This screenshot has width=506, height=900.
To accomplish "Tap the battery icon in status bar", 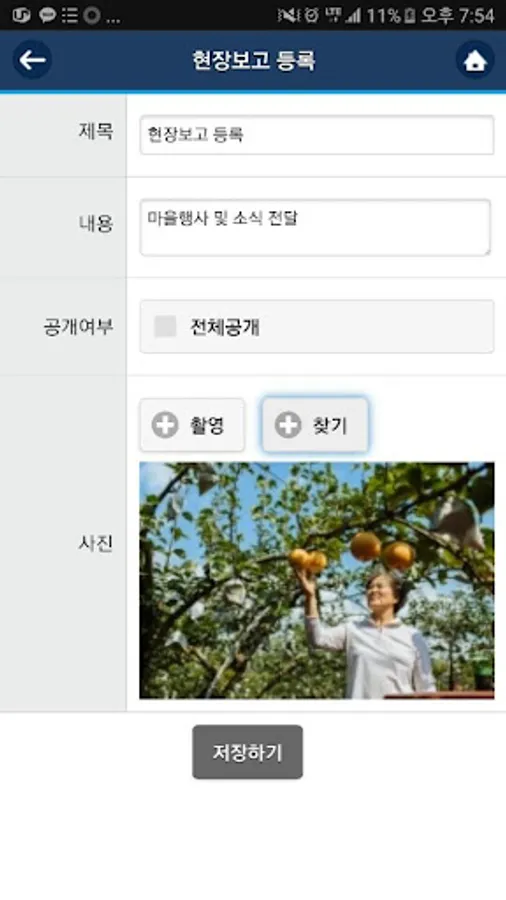I will click(410, 15).
